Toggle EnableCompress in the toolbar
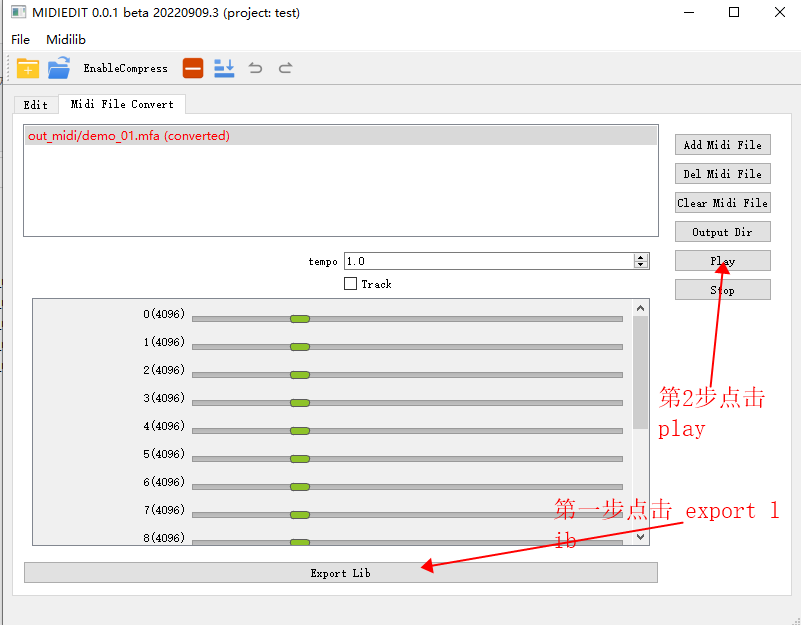The image size is (801, 625). [x=125, y=69]
